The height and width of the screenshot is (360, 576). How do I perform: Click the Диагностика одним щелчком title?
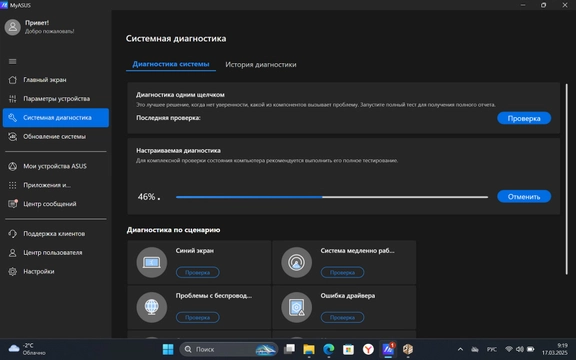[180, 95]
